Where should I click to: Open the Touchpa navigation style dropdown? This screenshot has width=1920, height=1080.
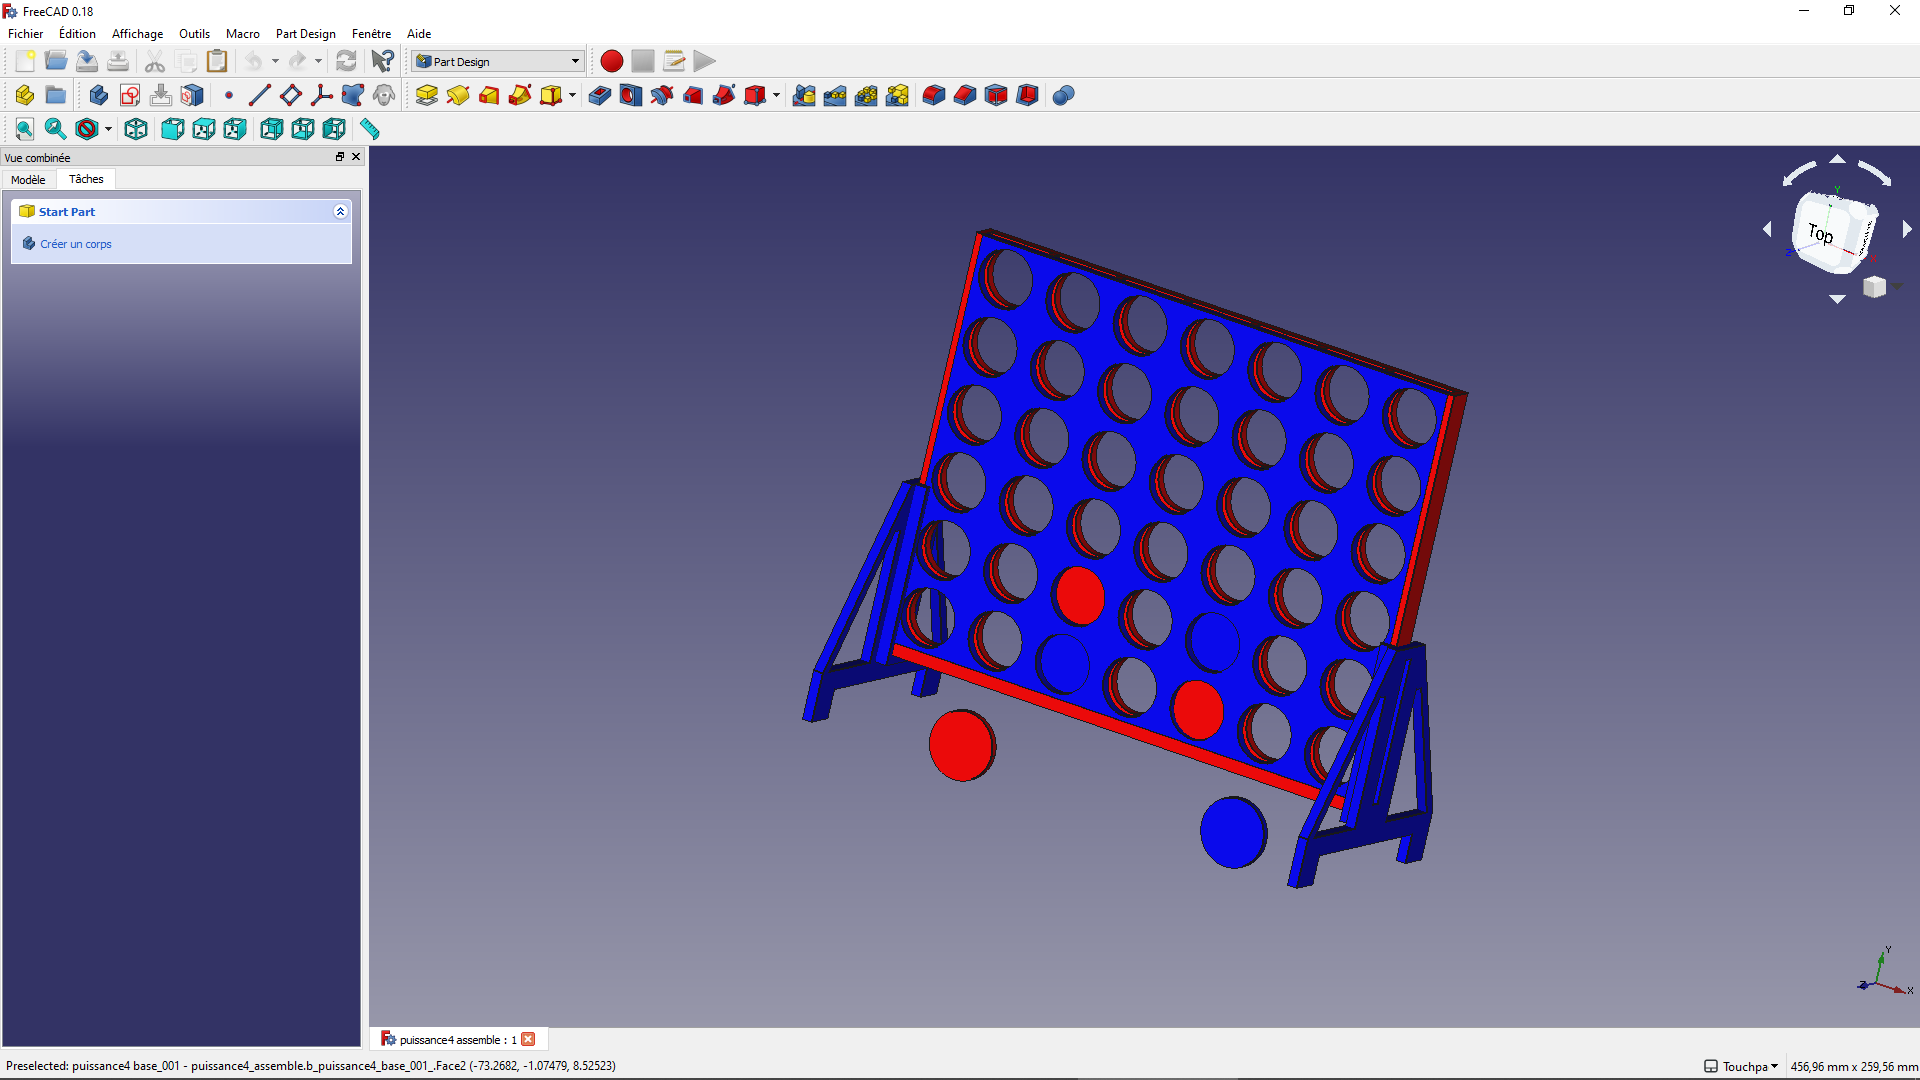(x=1742, y=1066)
